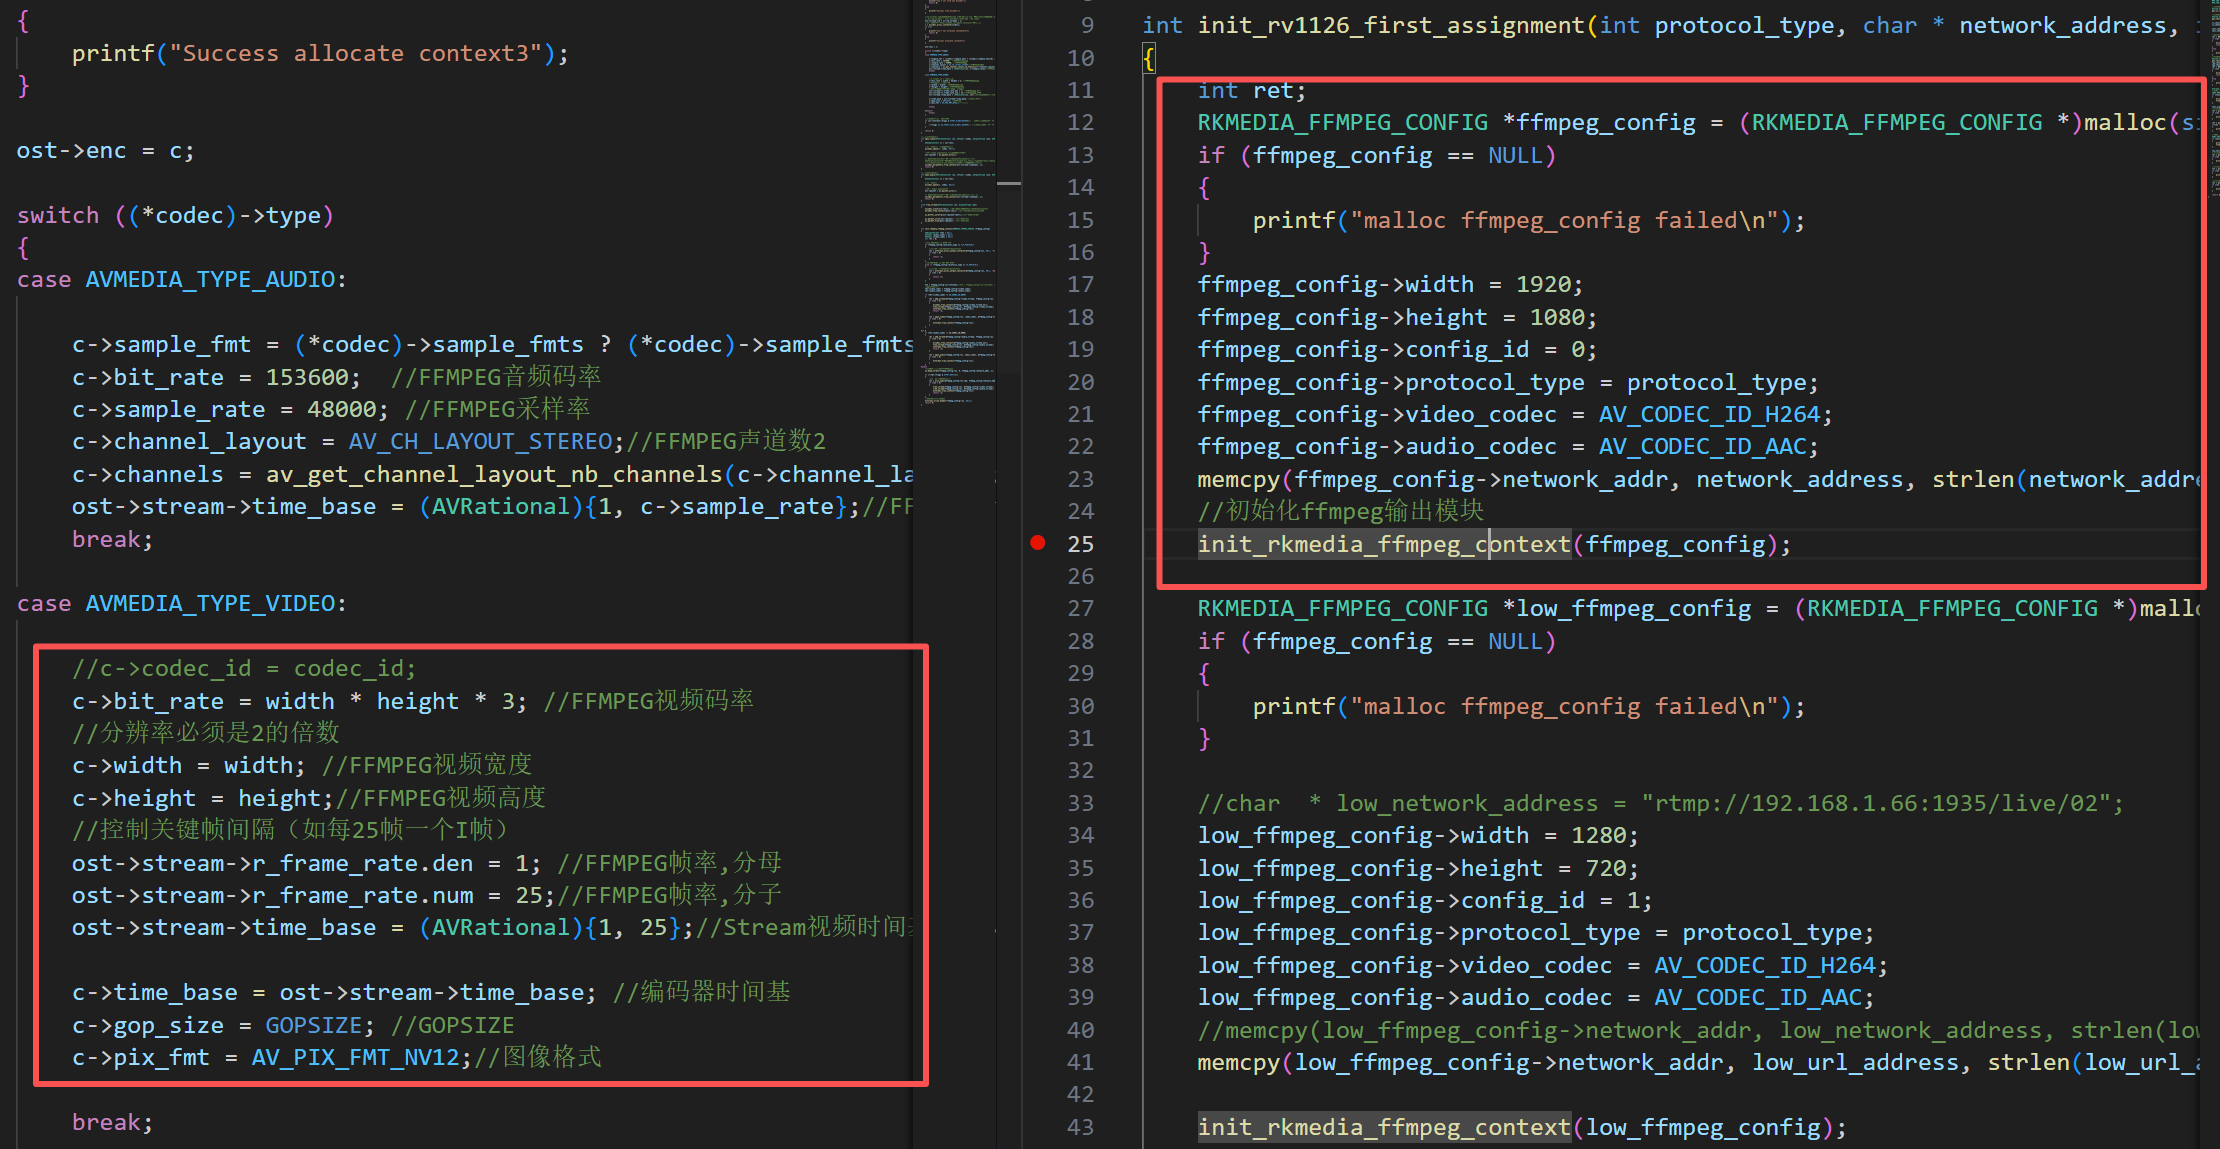The width and height of the screenshot is (2220, 1149).
Task: Click the highlighted init_rkmedia_ffmpeg_context call on line 25
Action: pos(1384,544)
